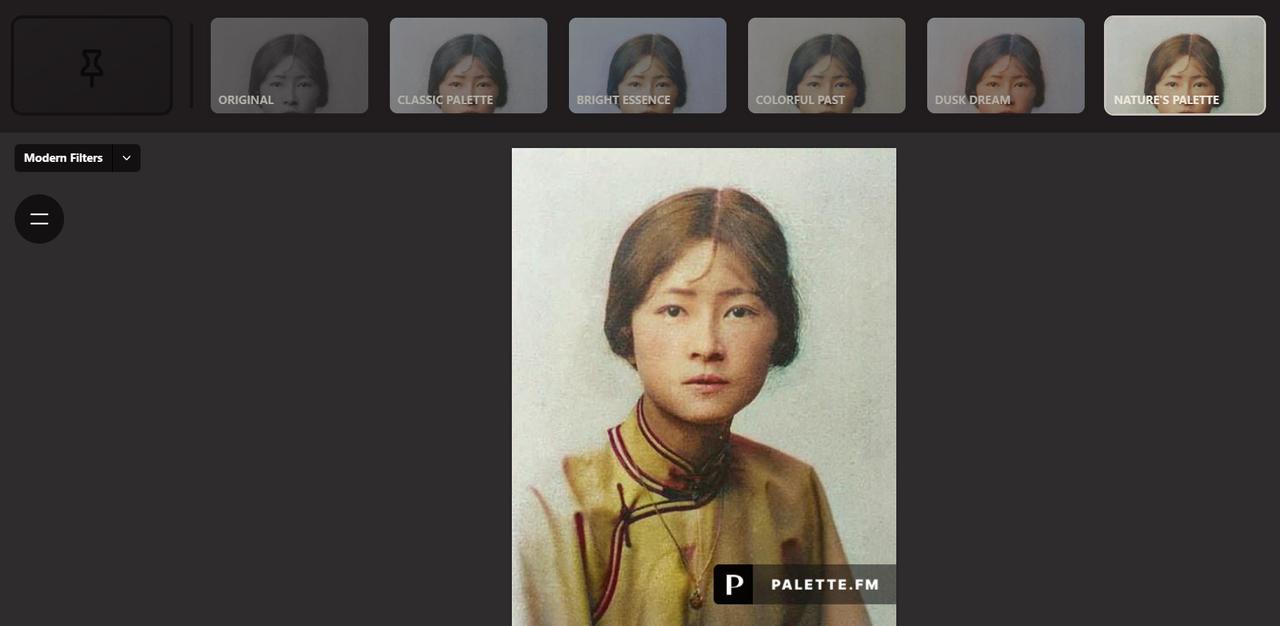Switch to the Colorful Past filter
Screen dimensions: 1280x626
pyautogui.click(x=826, y=60)
